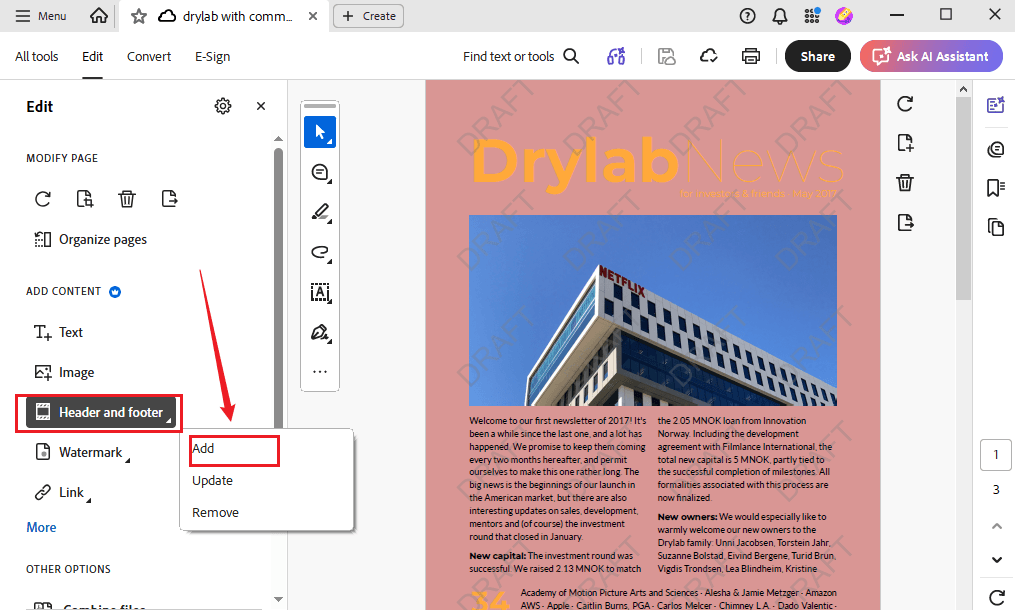
Task: Click Insert page icon in Modify Page
Action: (85, 199)
